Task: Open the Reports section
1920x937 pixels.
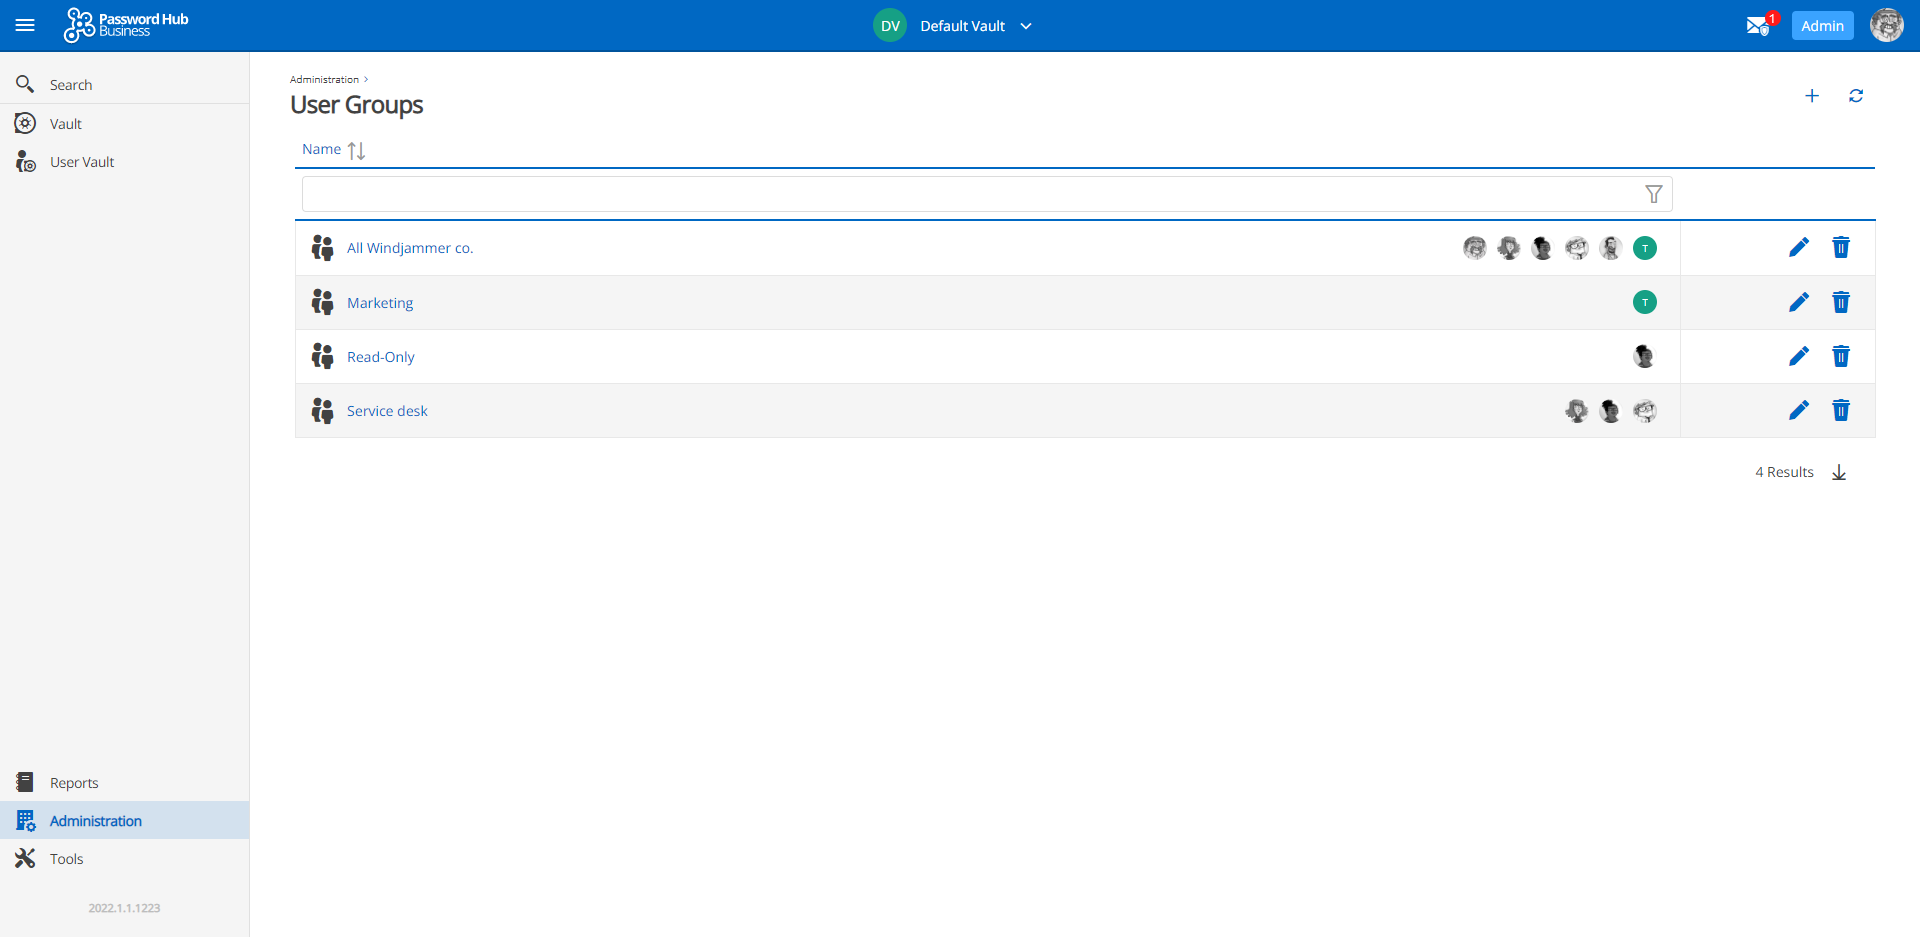Action: pyautogui.click(x=74, y=782)
